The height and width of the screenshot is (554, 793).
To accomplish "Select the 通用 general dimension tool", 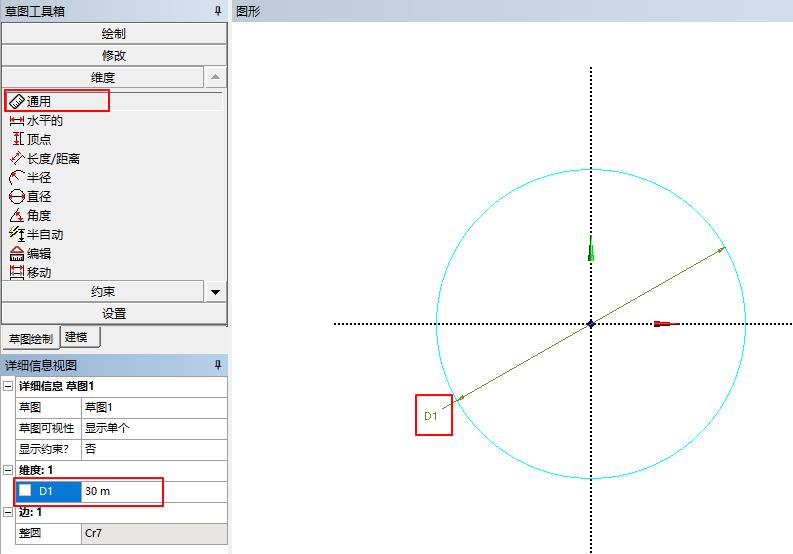I will coord(38,101).
